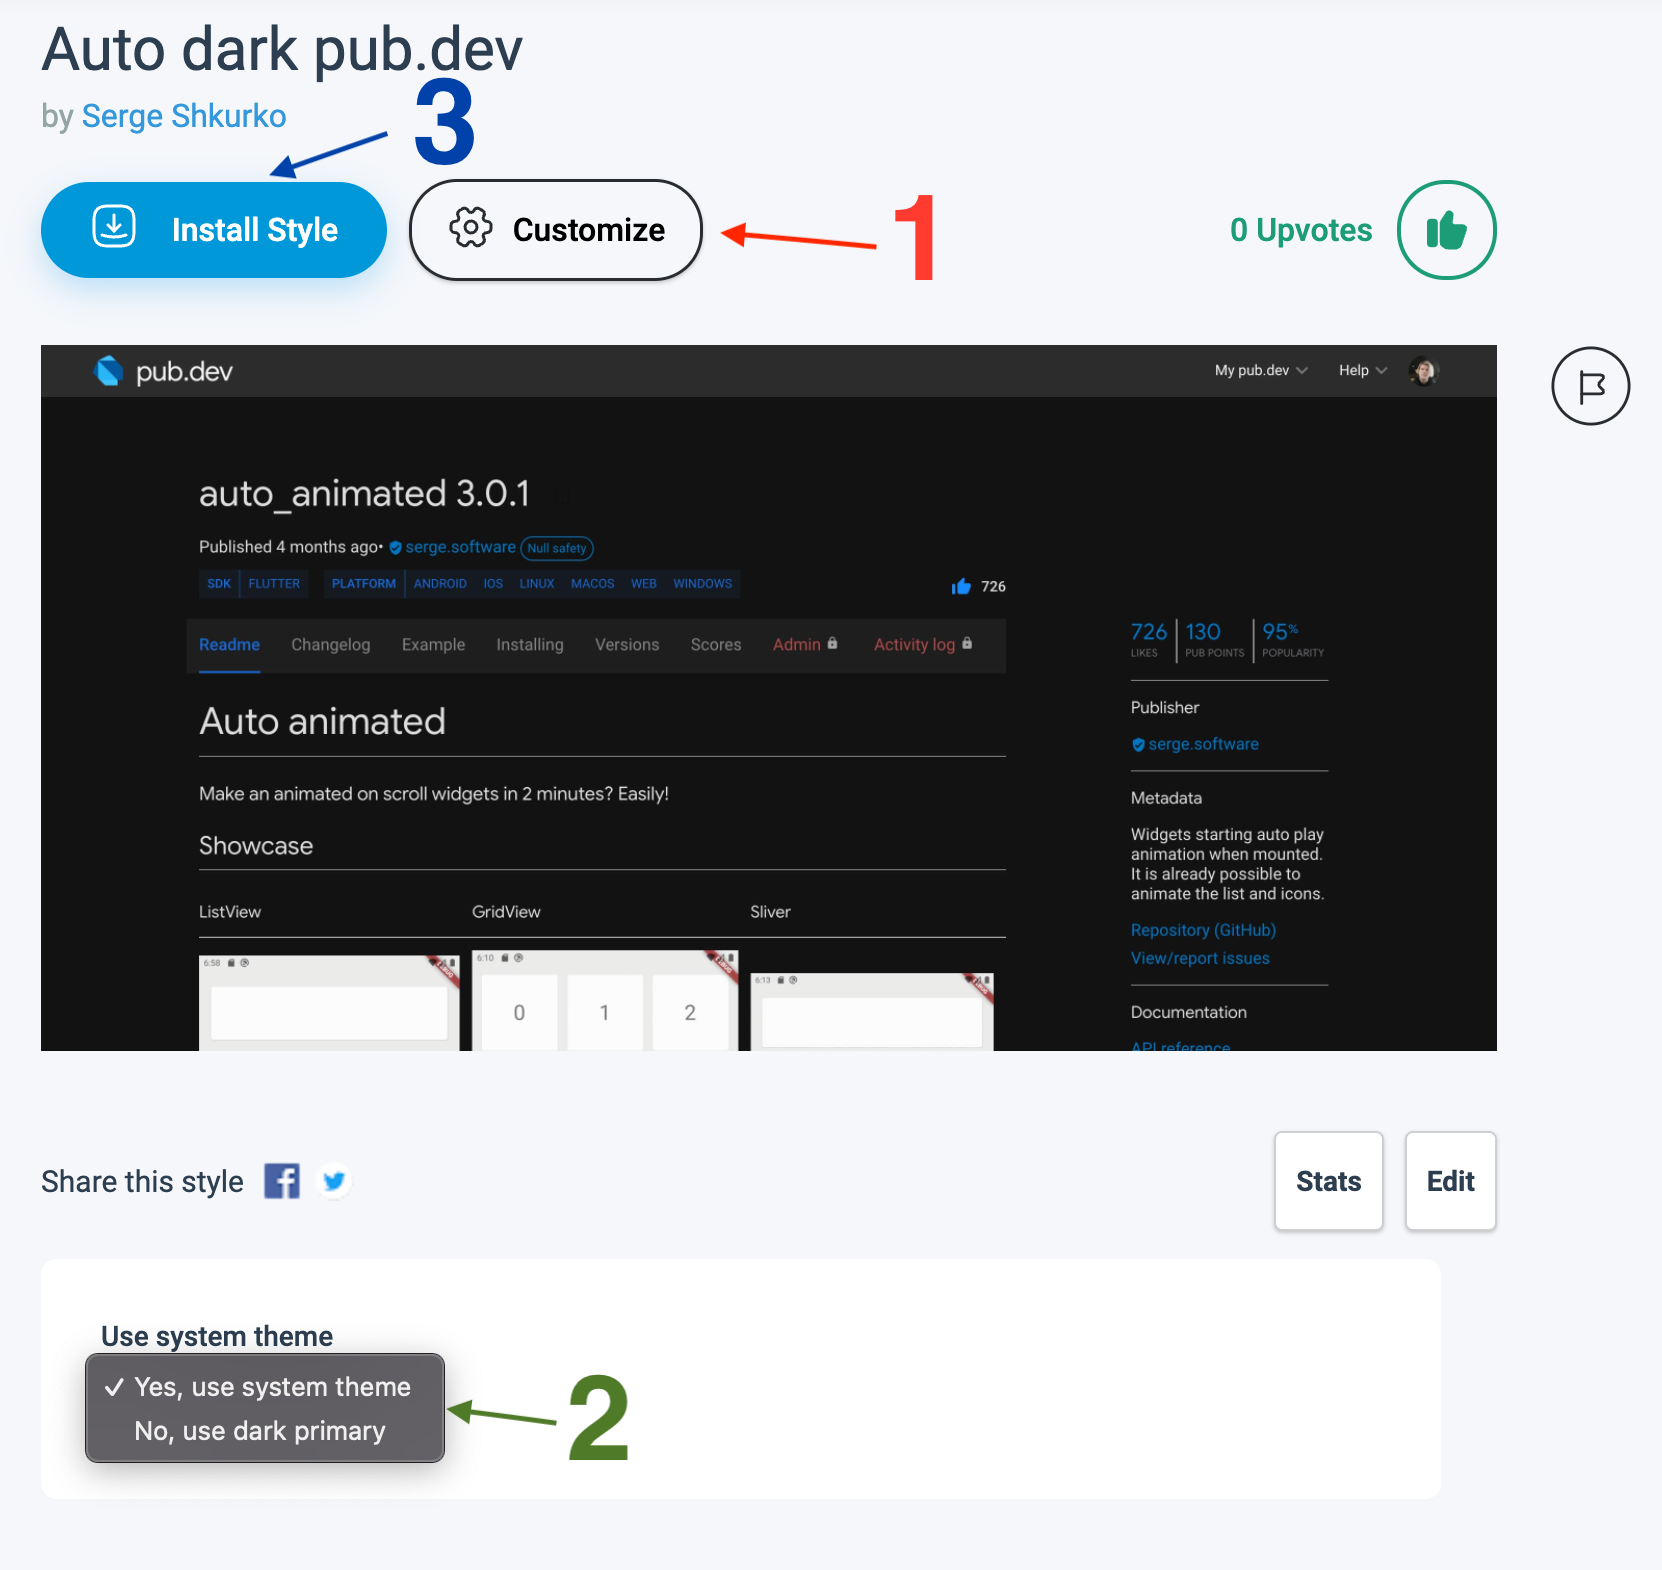This screenshot has height=1570, width=1662.
Task: Click the 'Use system theme' label
Action: (217, 1336)
